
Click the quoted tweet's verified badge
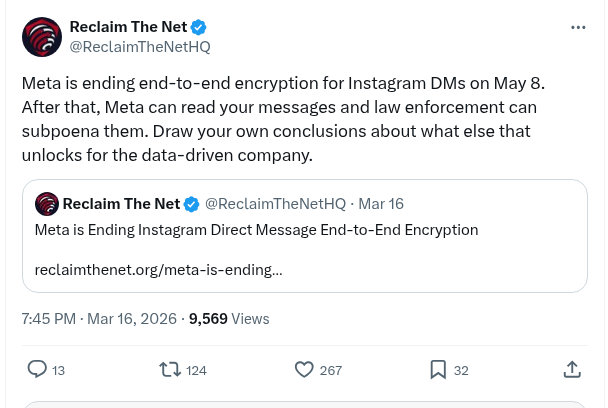pos(192,204)
